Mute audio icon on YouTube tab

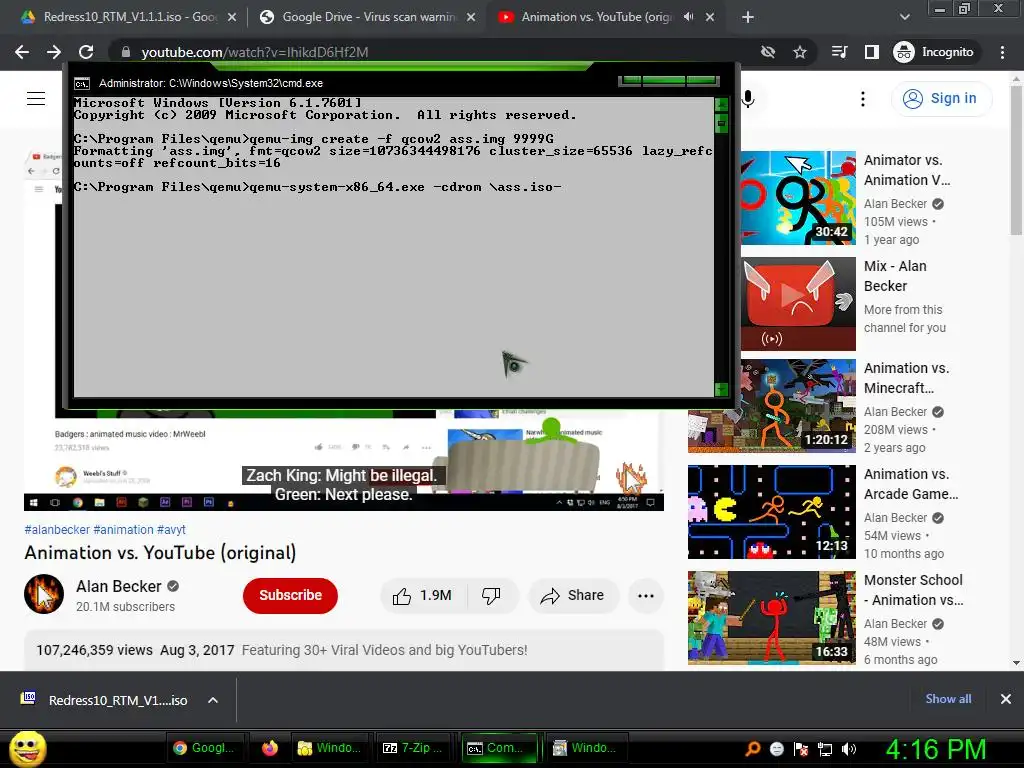click(x=688, y=17)
